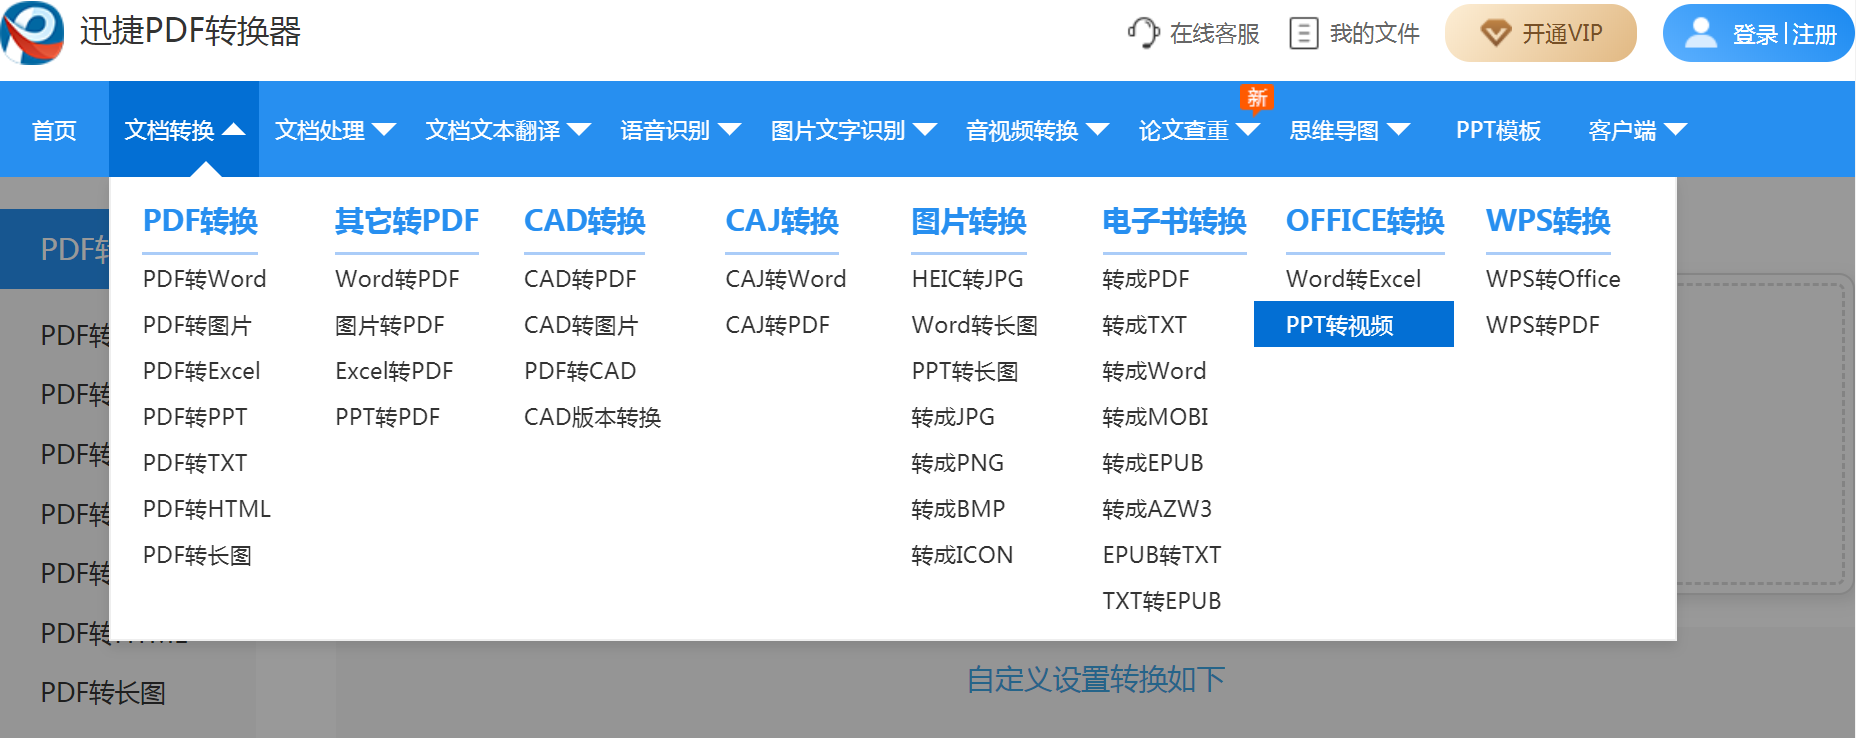Click the 开通VIP button

[x=1541, y=33]
